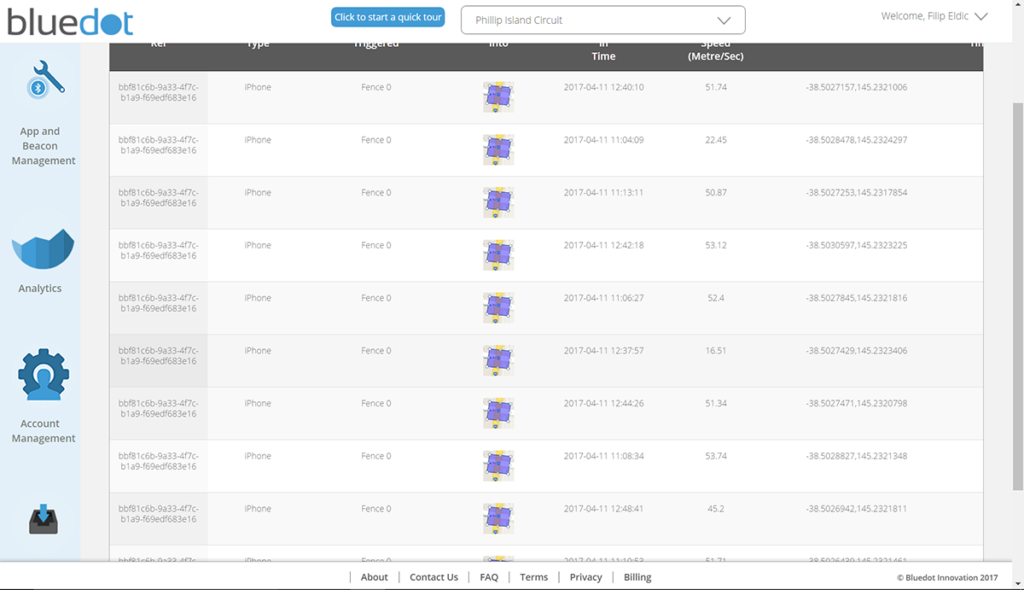Open App and Beacon Management wrench icon
Viewport: 1024px width, 590px height.
click(45, 80)
